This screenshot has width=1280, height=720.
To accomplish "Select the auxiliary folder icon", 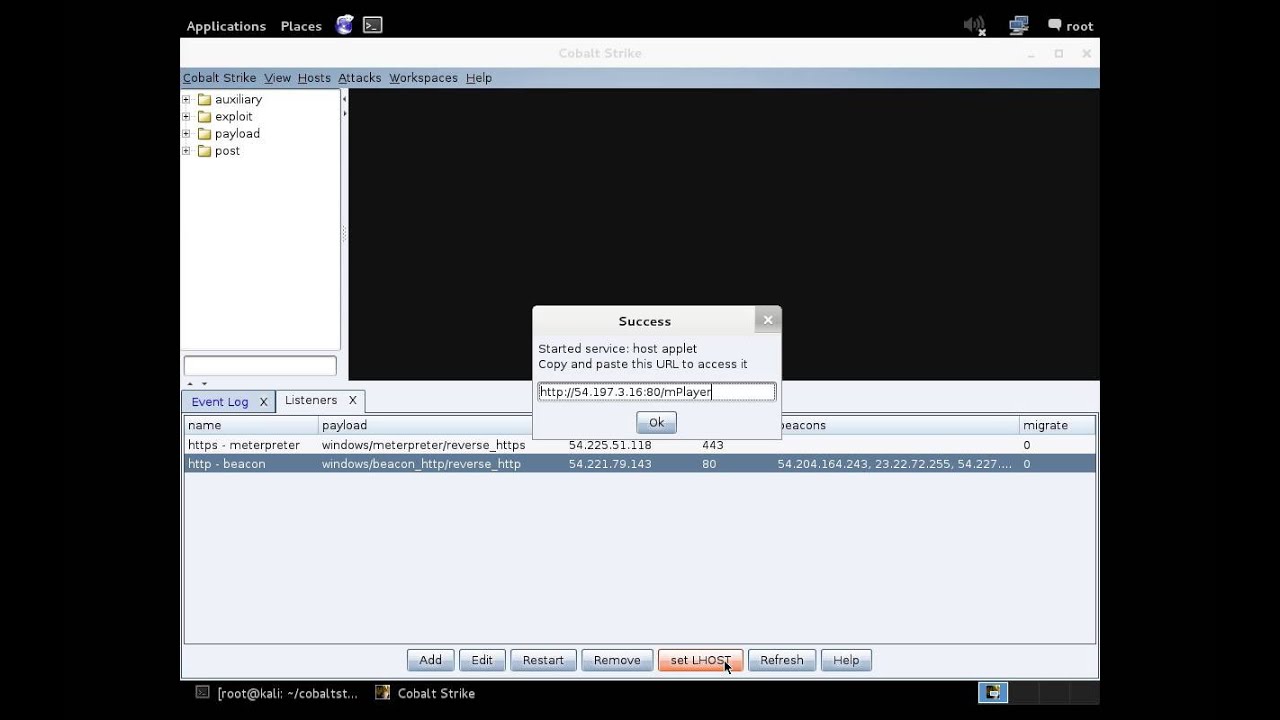I will pyautogui.click(x=204, y=99).
